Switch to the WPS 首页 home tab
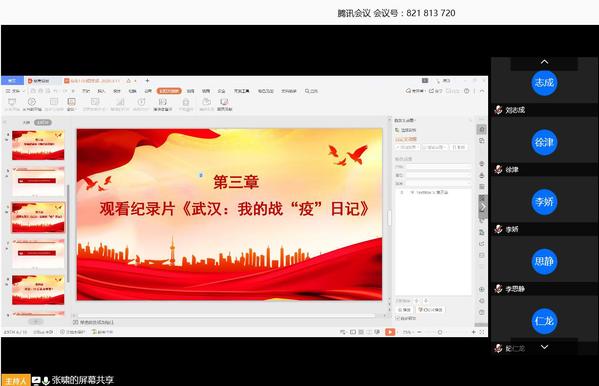599x386 pixels. click(12, 81)
